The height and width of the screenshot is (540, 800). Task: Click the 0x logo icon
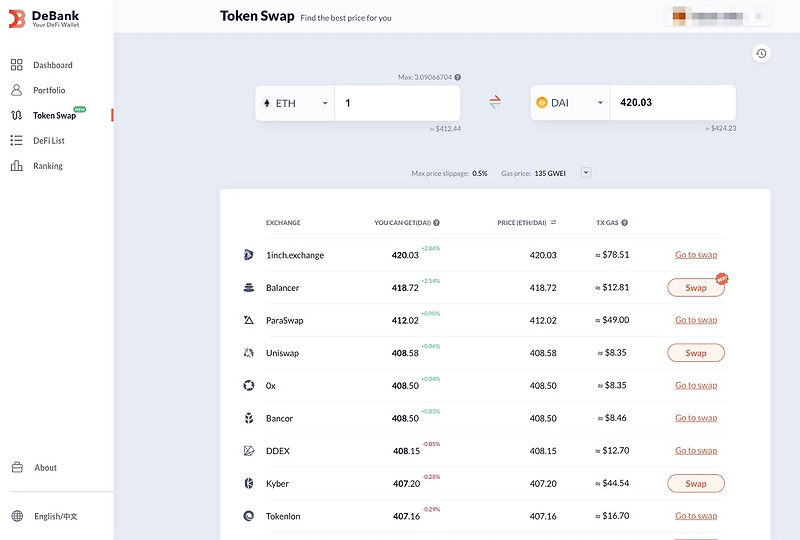(248, 385)
